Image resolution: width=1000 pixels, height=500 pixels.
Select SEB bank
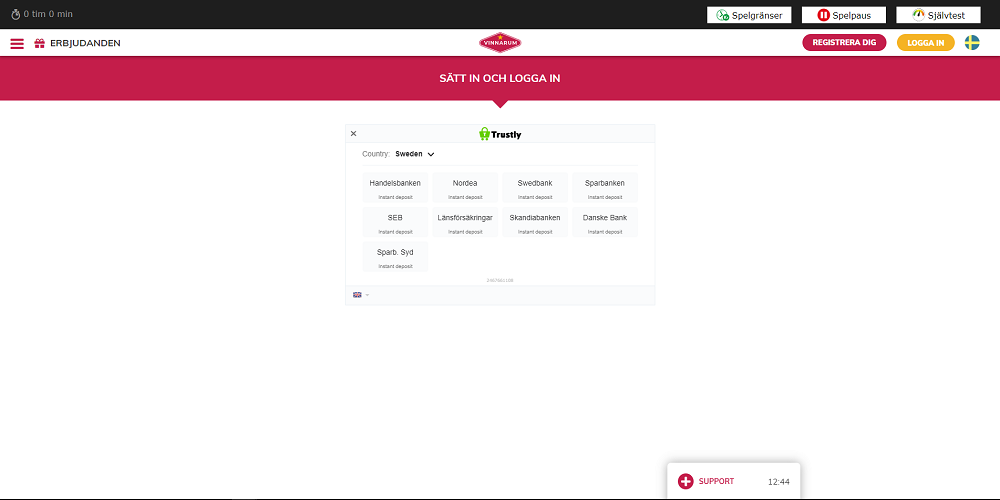[395, 222]
